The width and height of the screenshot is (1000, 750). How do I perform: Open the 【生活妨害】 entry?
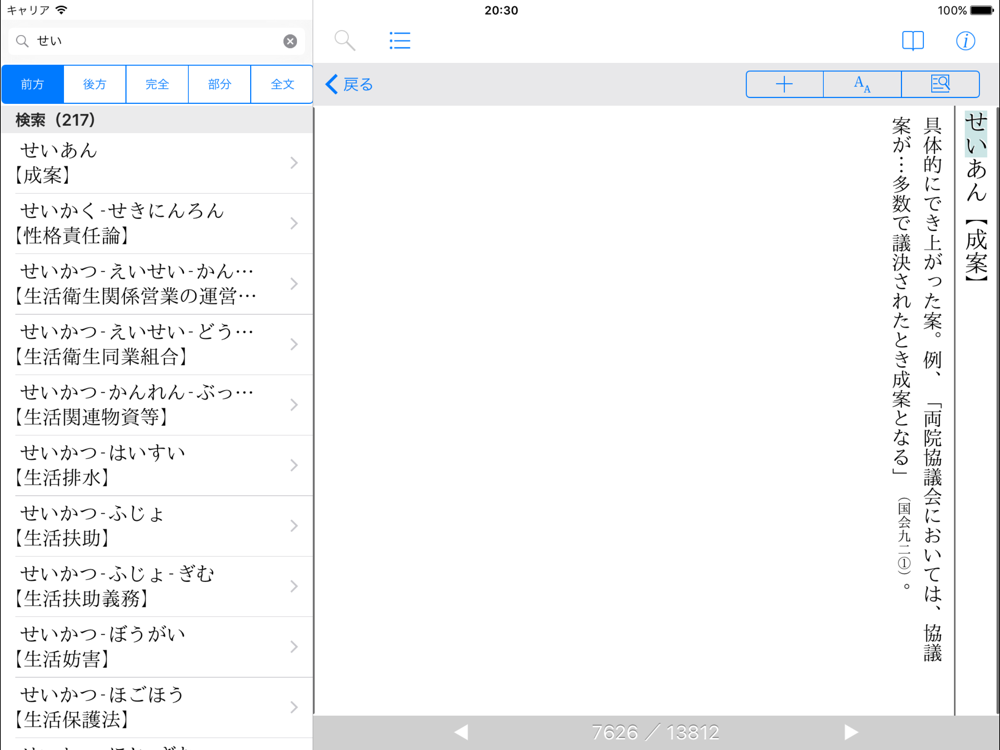click(x=157, y=647)
